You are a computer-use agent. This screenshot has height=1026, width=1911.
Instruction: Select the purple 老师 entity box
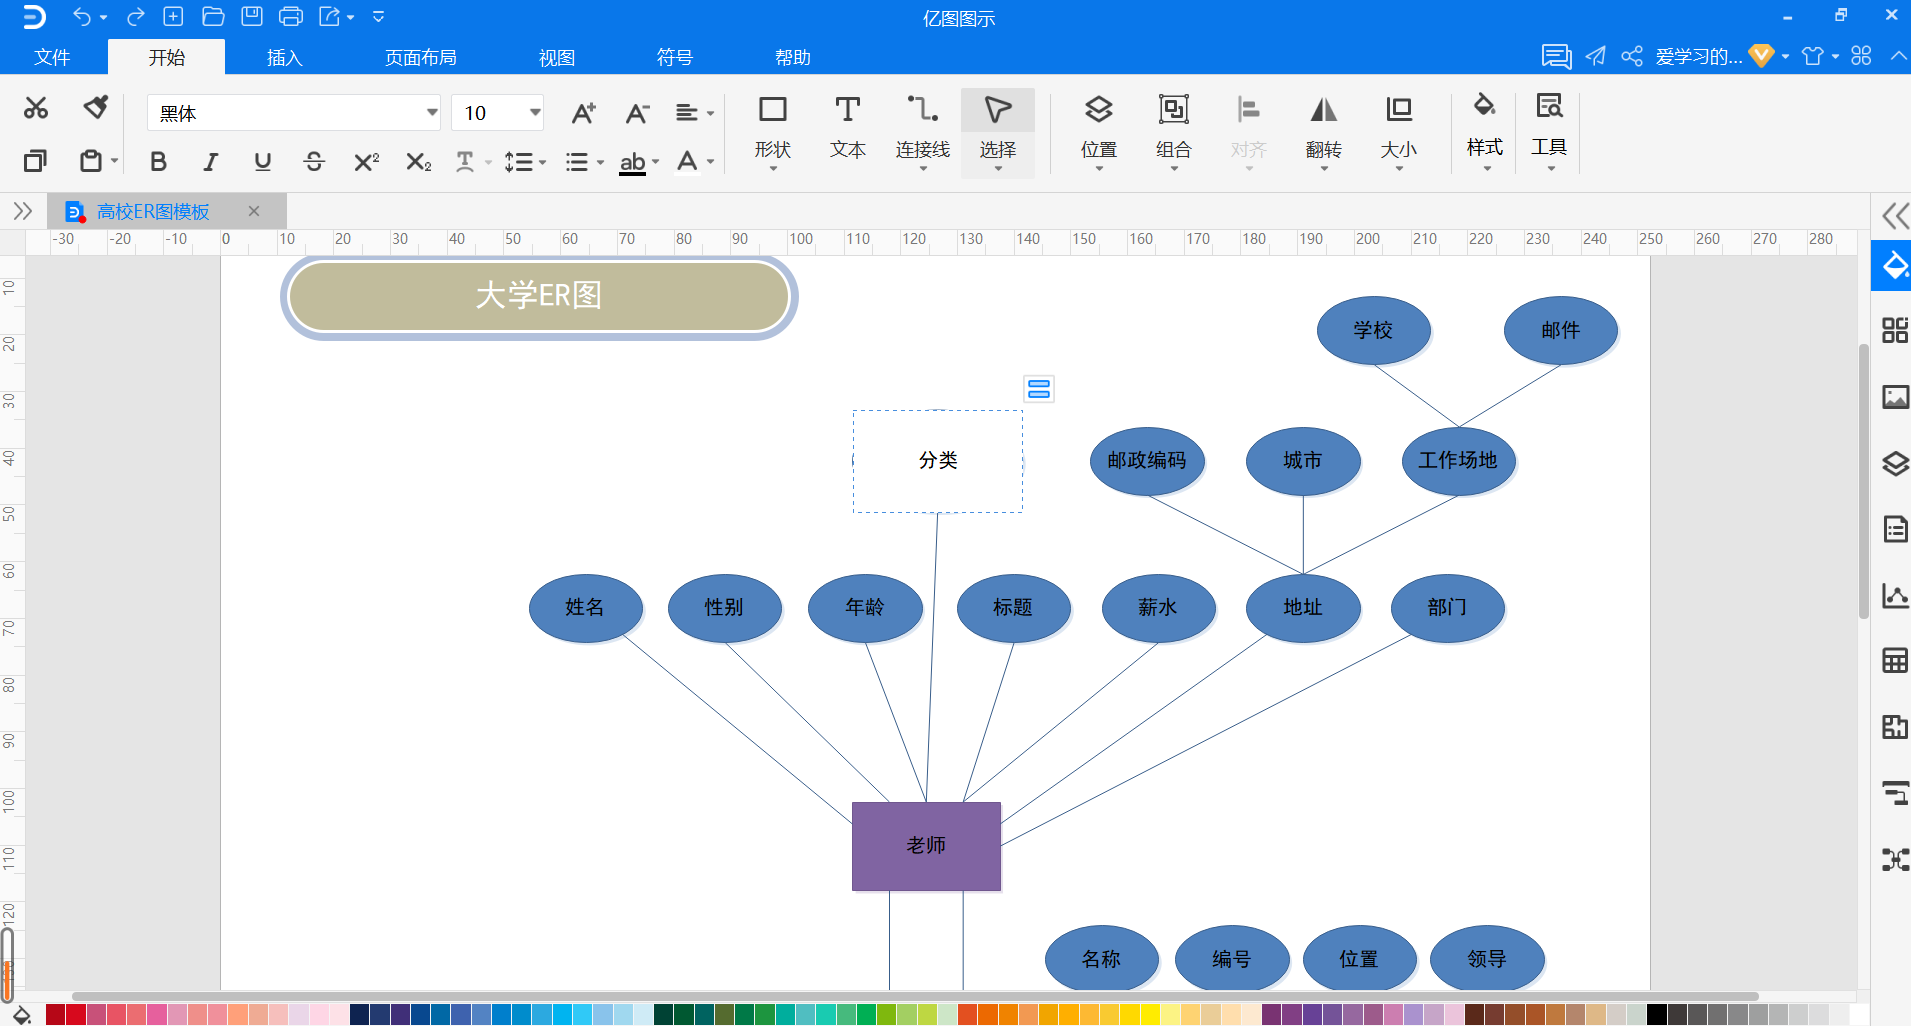pyautogui.click(x=926, y=846)
